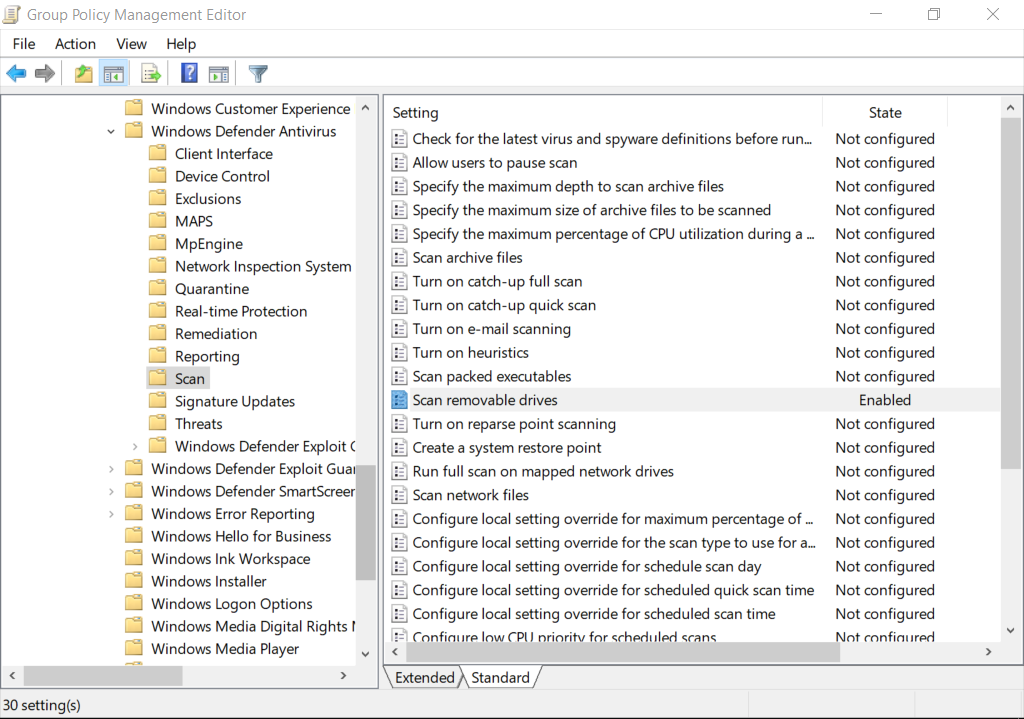
Task: Select Windows Customer Experience folder
Action: pyautogui.click(x=251, y=108)
